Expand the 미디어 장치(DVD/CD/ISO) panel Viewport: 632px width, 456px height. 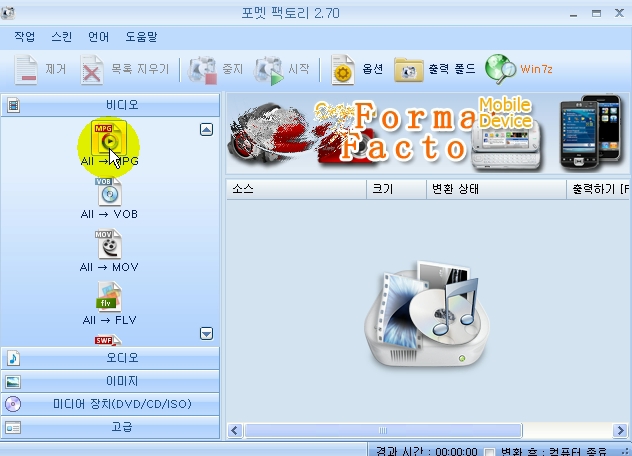110,404
